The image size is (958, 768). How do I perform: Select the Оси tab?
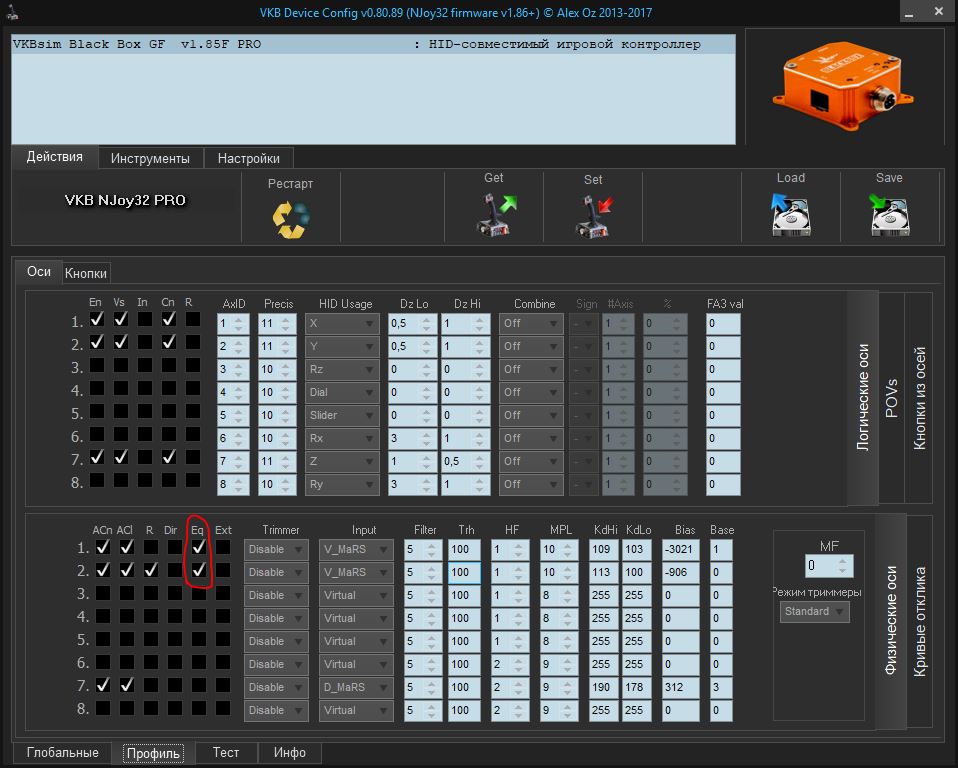pyautogui.click(x=38, y=271)
